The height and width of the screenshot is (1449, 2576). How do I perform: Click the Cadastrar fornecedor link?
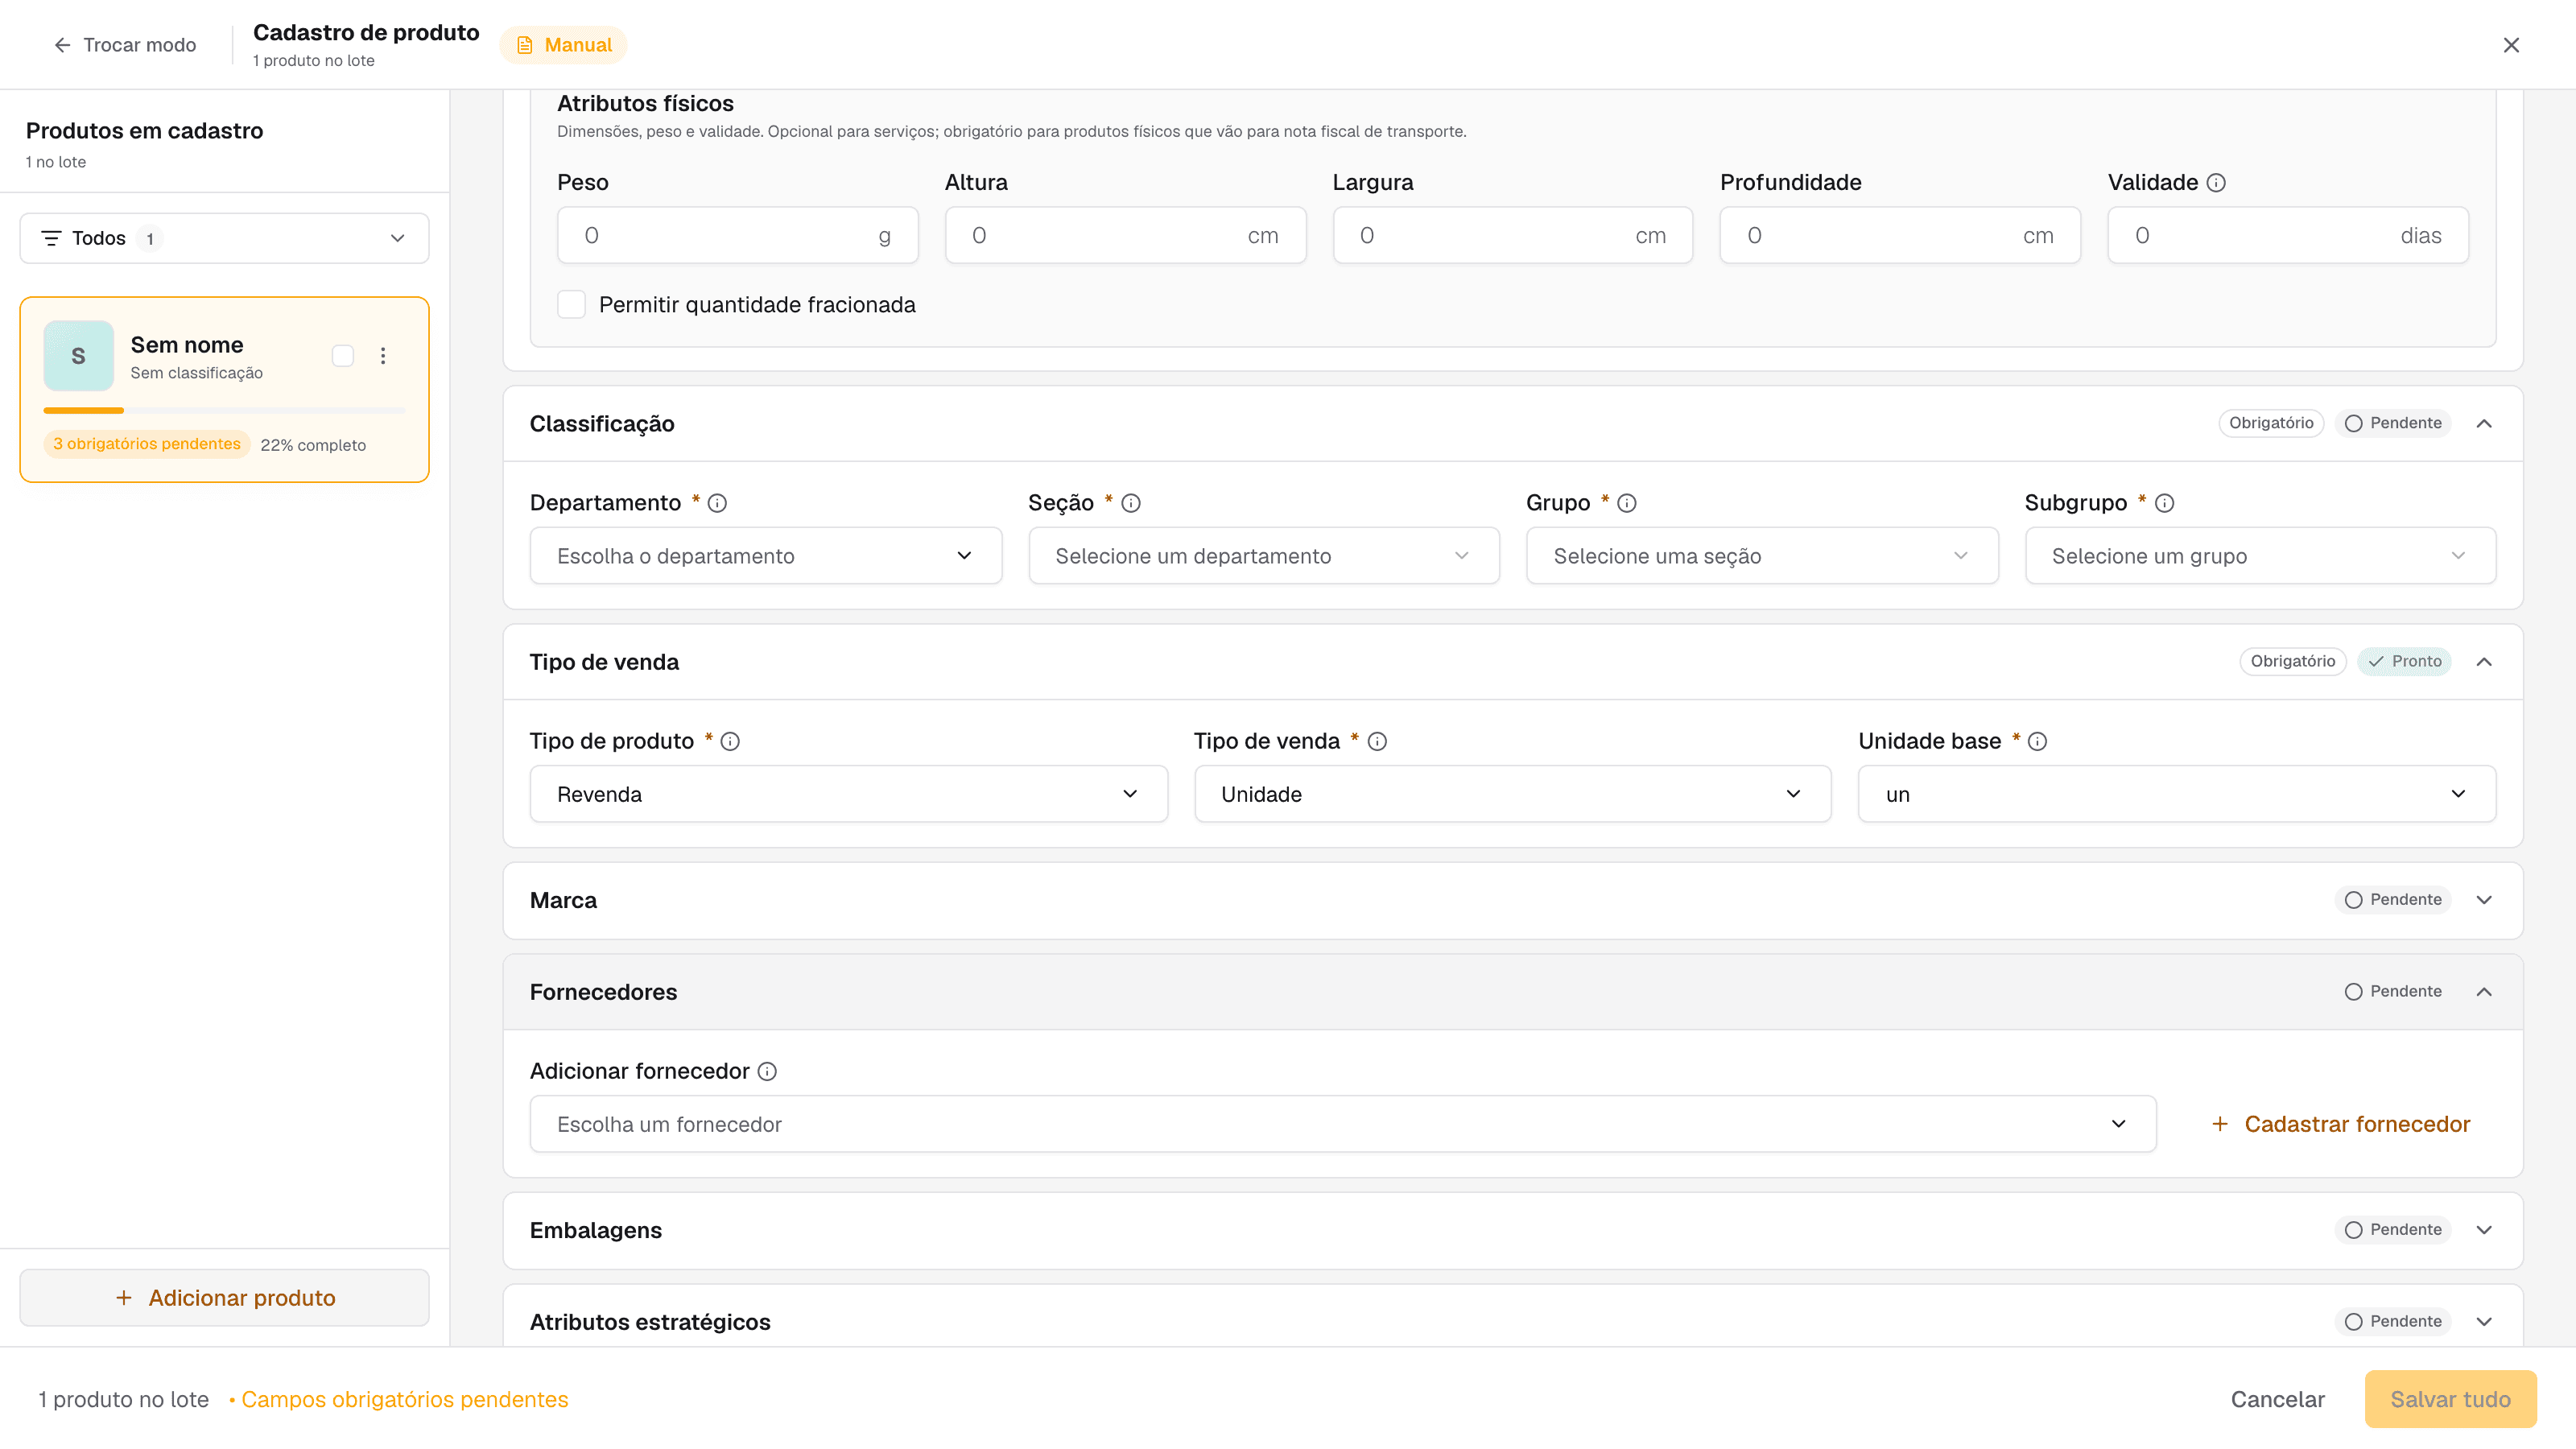(x=2340, y=1124)
